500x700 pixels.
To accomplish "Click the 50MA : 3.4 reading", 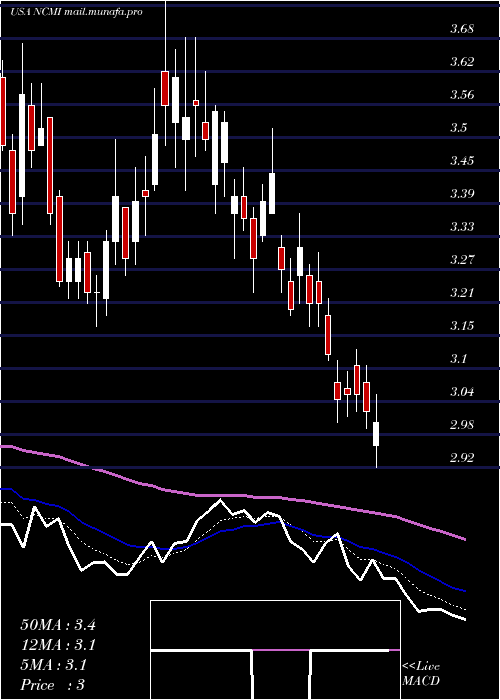I will pos(58,625).
